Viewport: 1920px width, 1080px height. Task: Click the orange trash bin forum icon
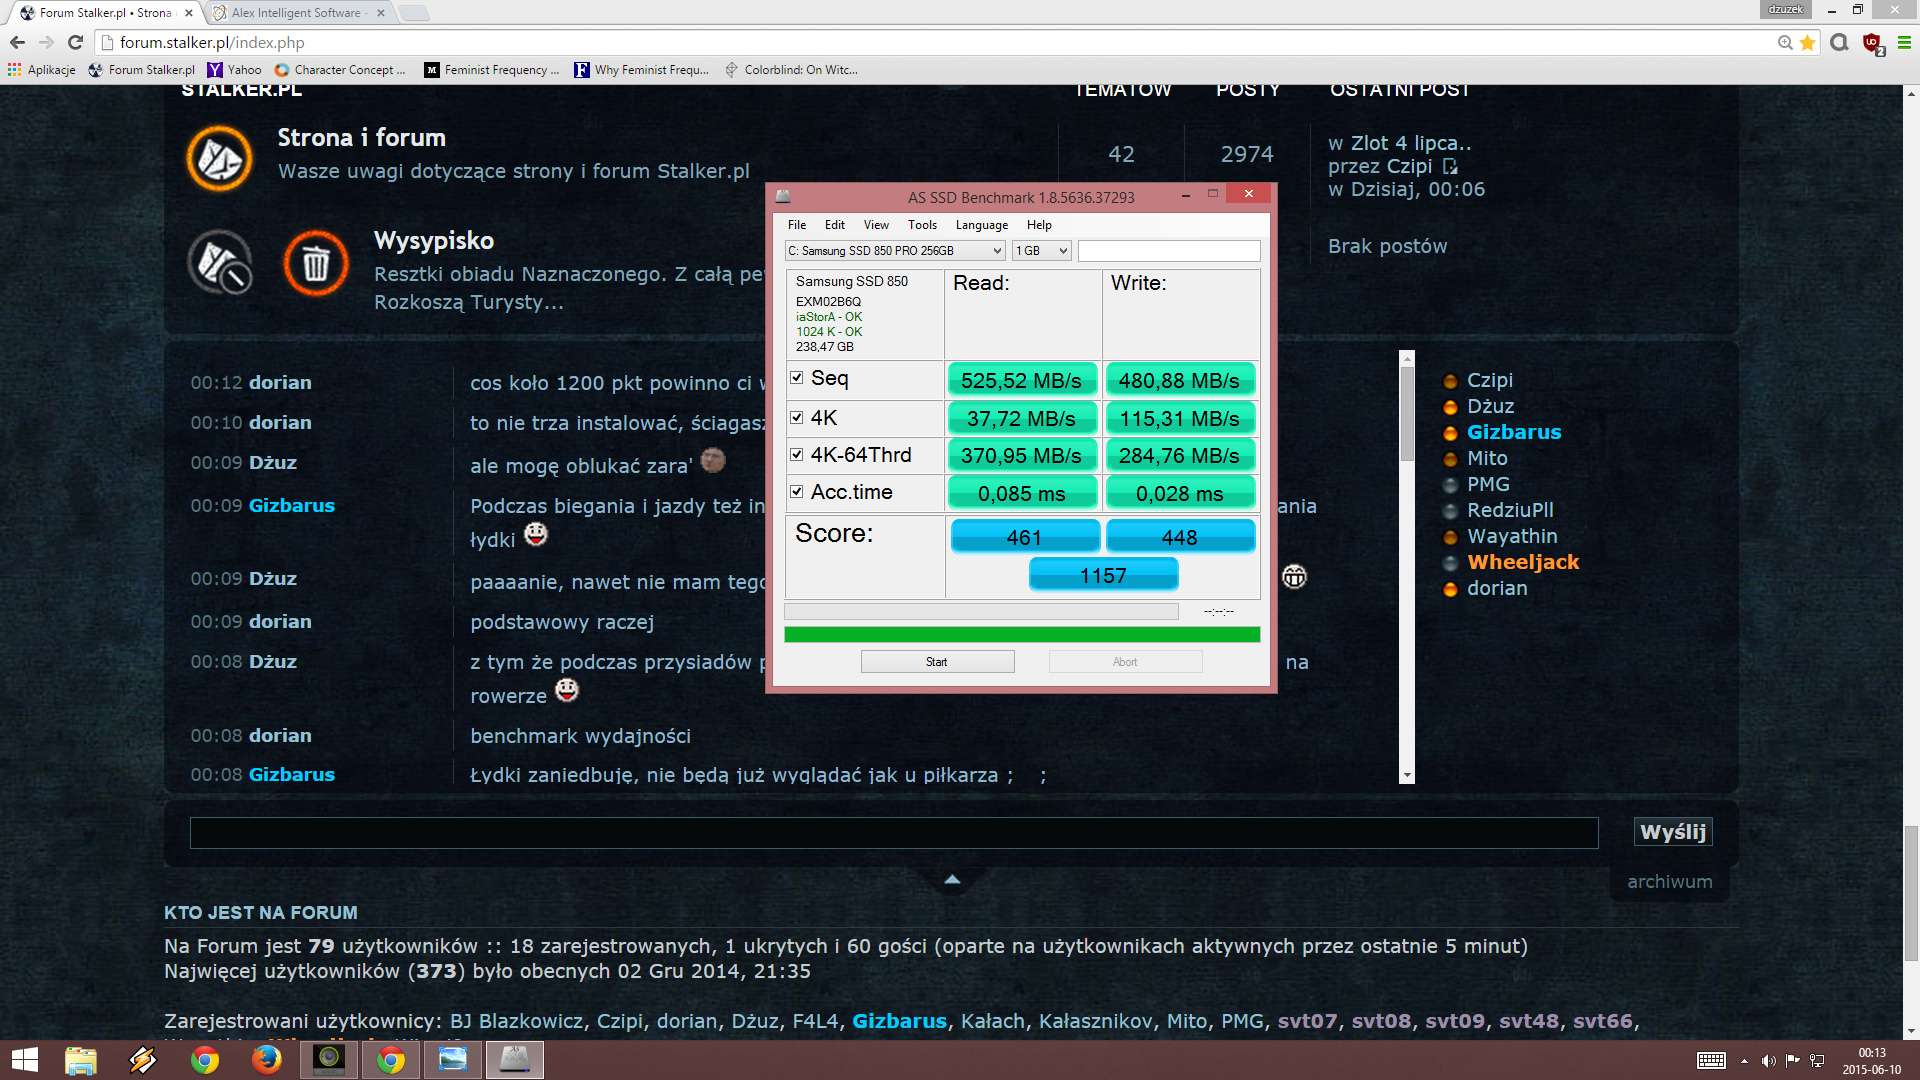316,263
